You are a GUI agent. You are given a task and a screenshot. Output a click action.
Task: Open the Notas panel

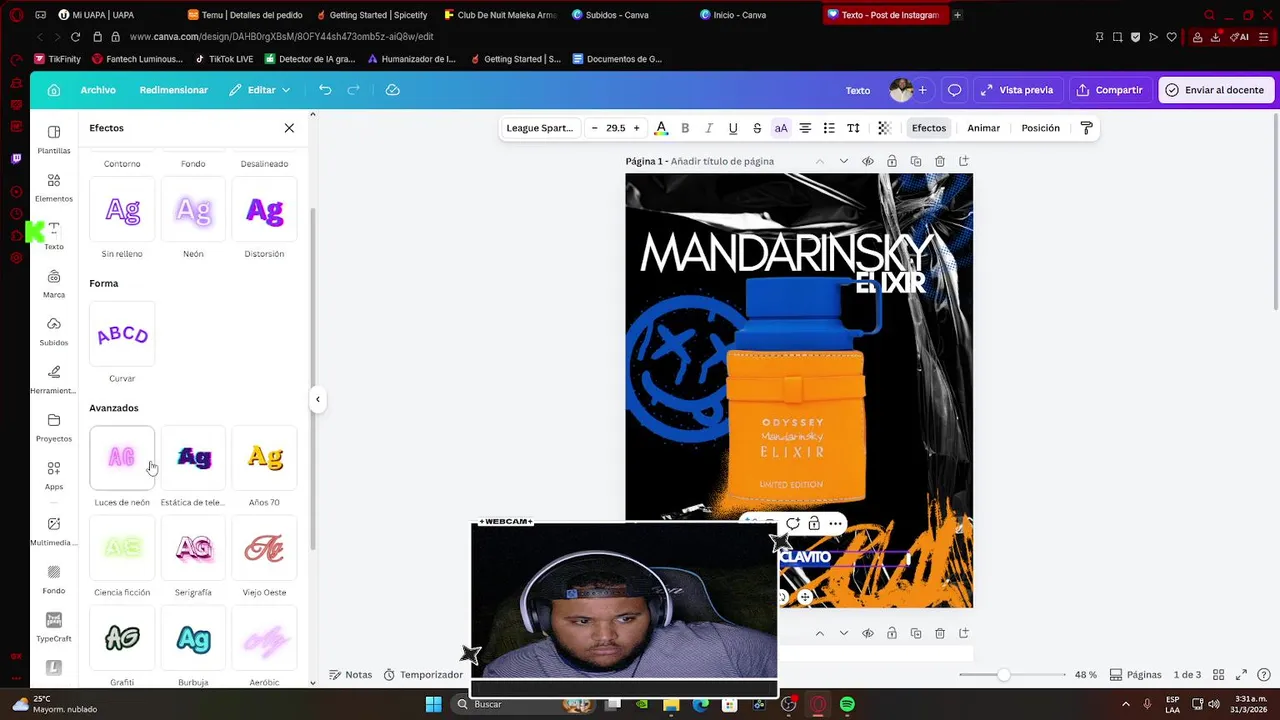351,675
